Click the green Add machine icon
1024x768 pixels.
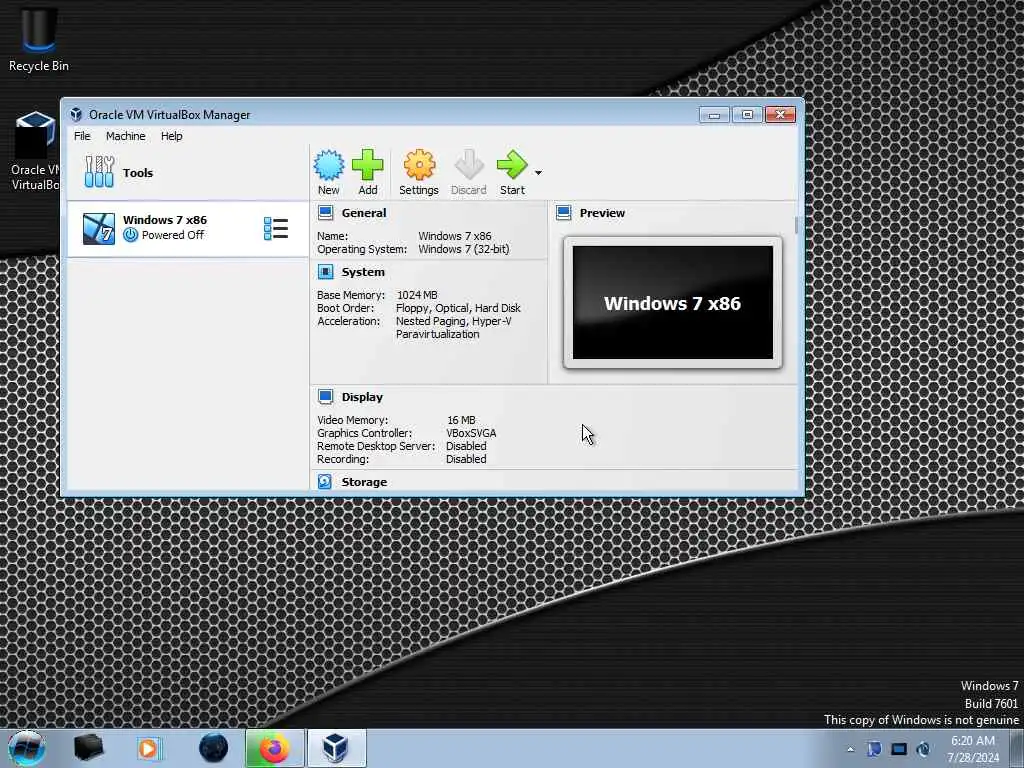[x=368, y=165]
